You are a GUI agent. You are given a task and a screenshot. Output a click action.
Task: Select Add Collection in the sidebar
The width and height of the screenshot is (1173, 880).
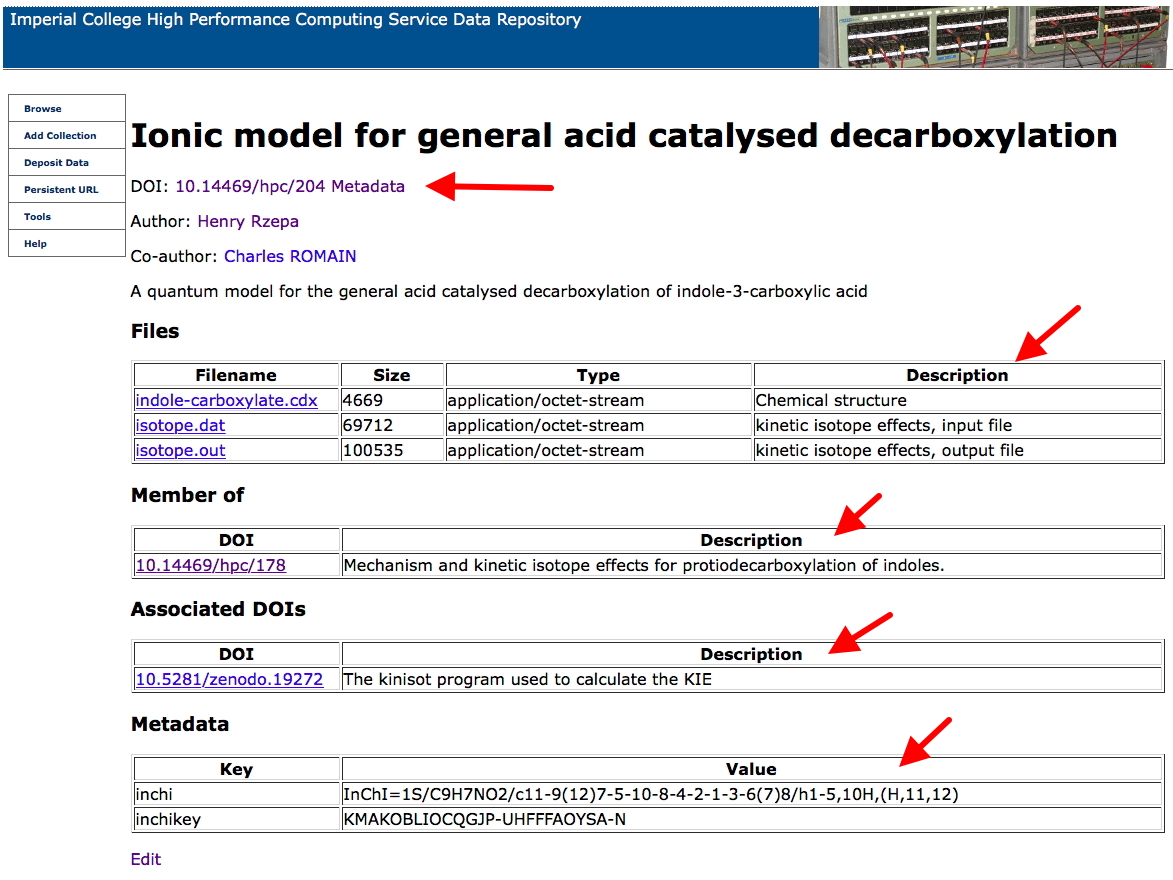[x=60, y=135]
